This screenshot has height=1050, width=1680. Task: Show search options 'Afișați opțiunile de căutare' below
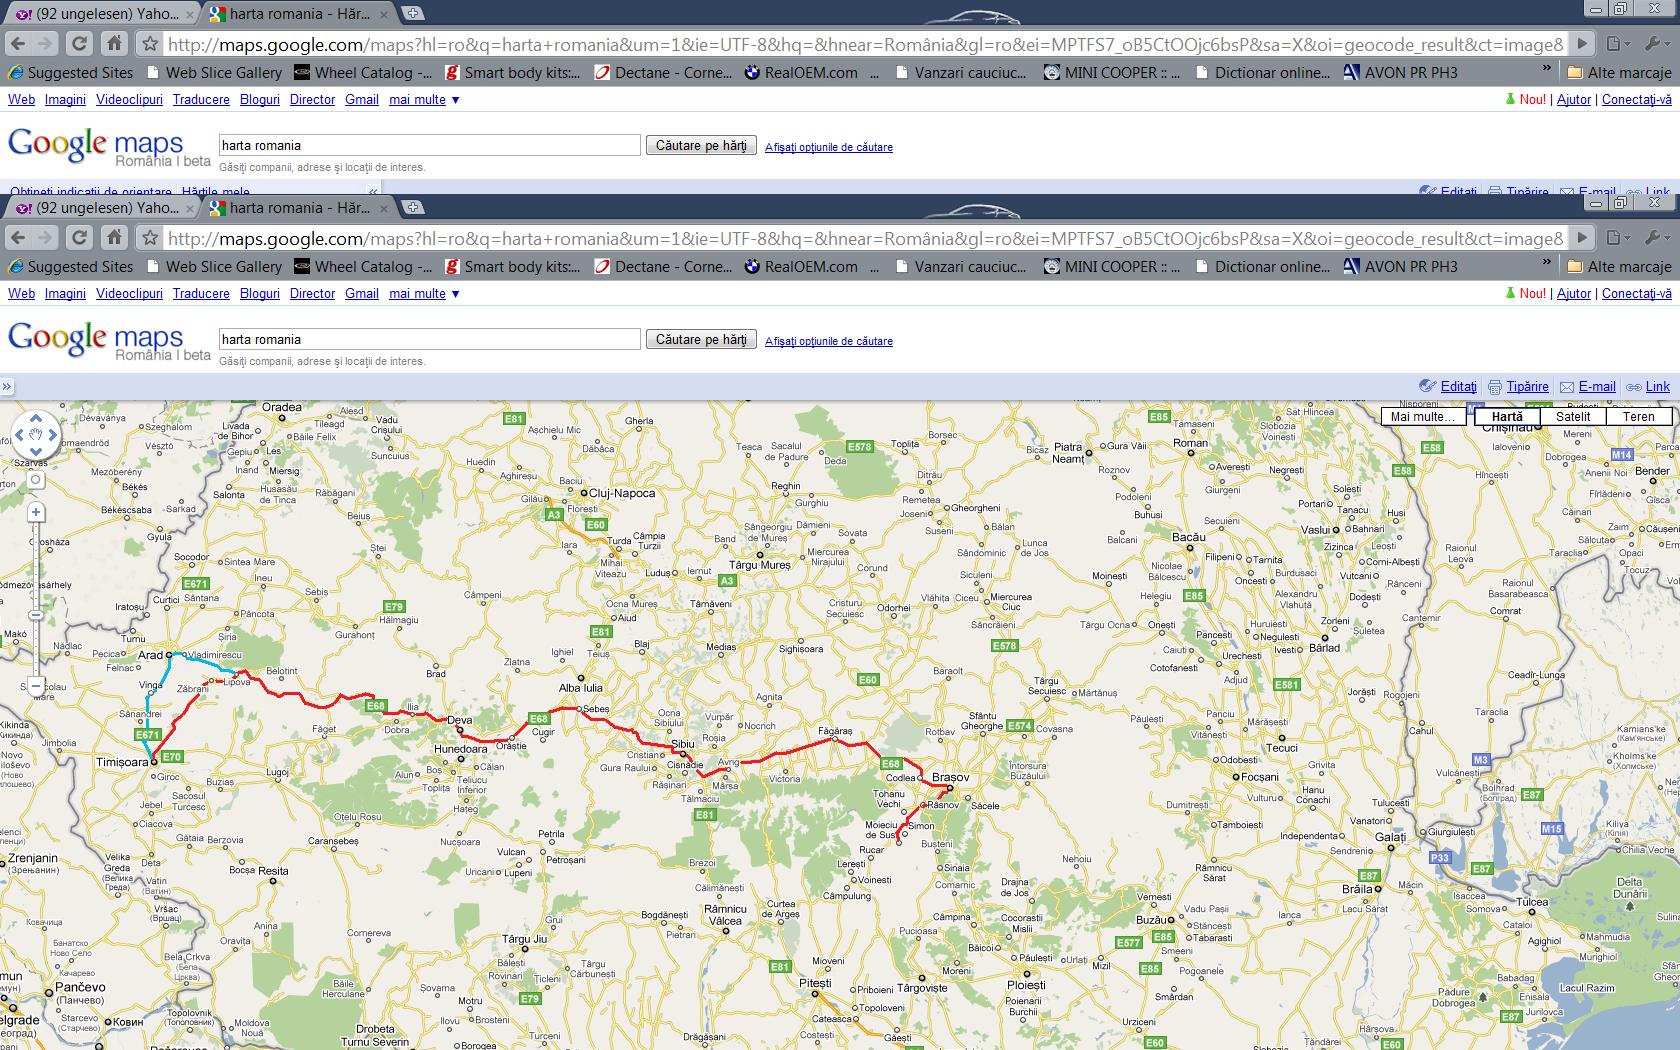pyautogui.click(x=828, y=341)
